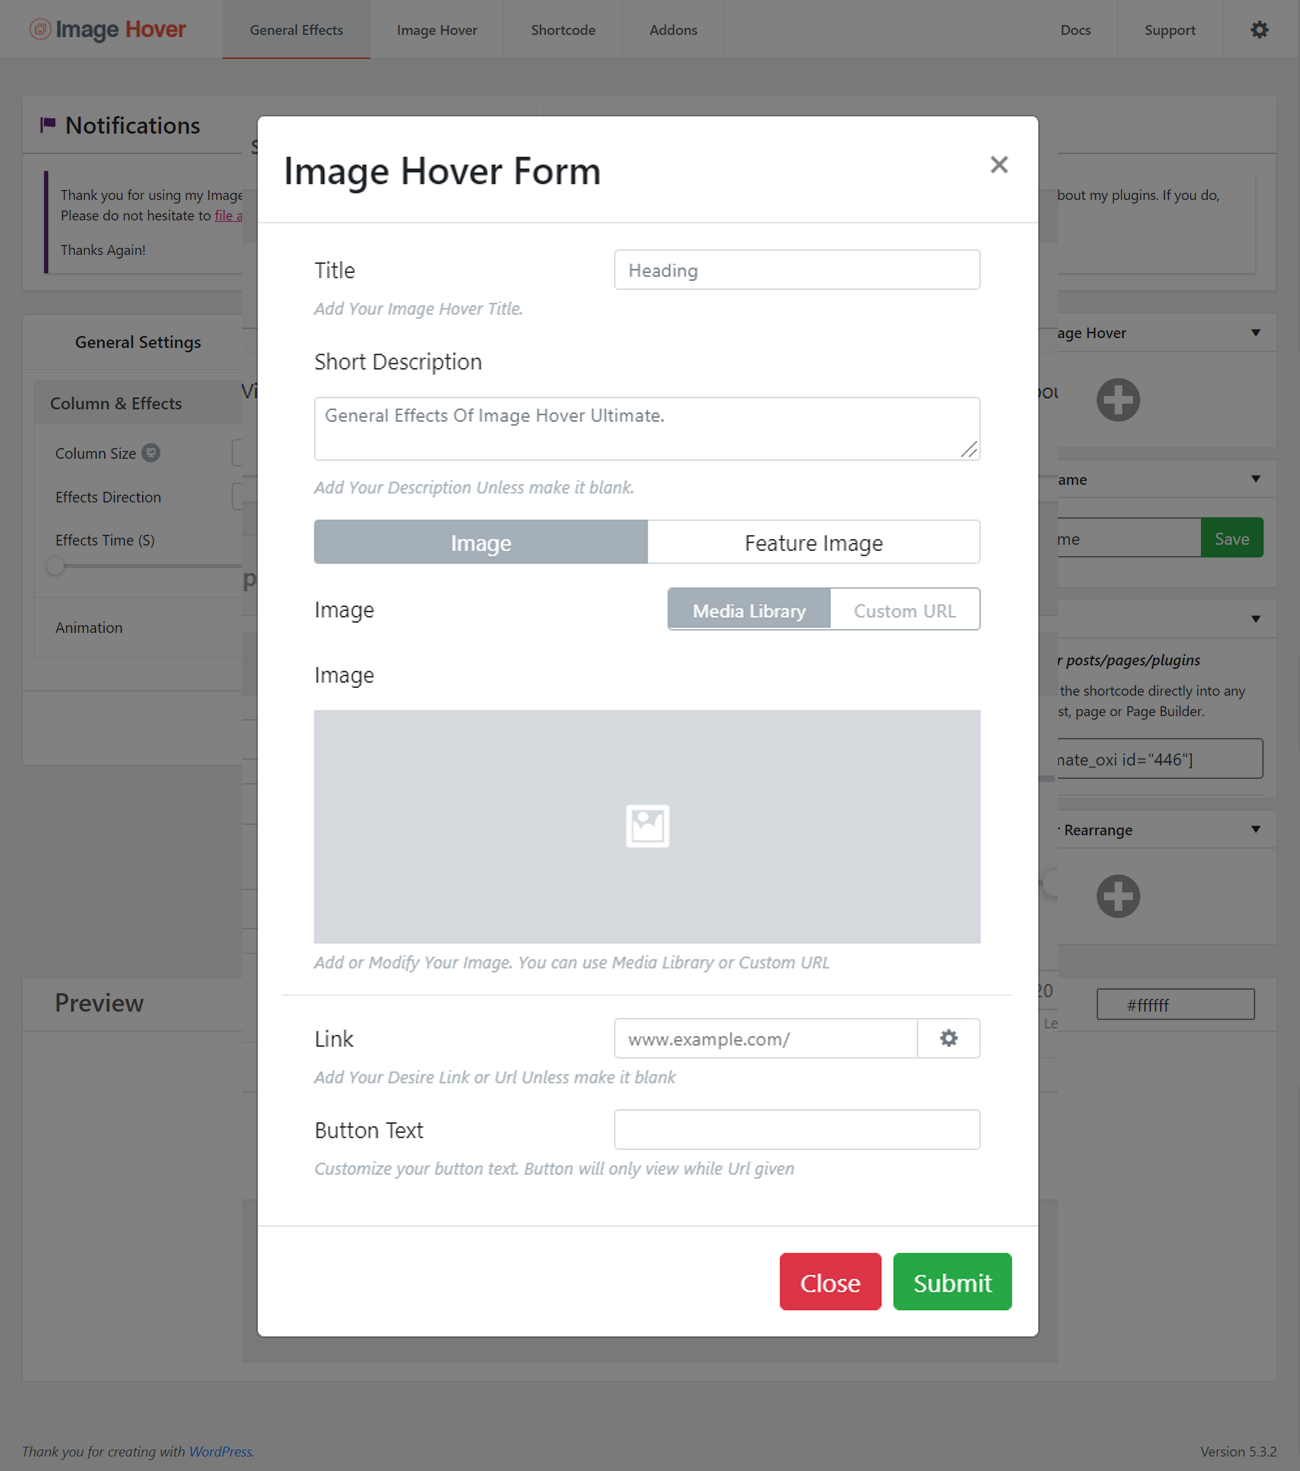The width and height of the screenshot is (1300, 1471).
Task: Select the Feature Image toggle option
Action: tap(814, 542)
